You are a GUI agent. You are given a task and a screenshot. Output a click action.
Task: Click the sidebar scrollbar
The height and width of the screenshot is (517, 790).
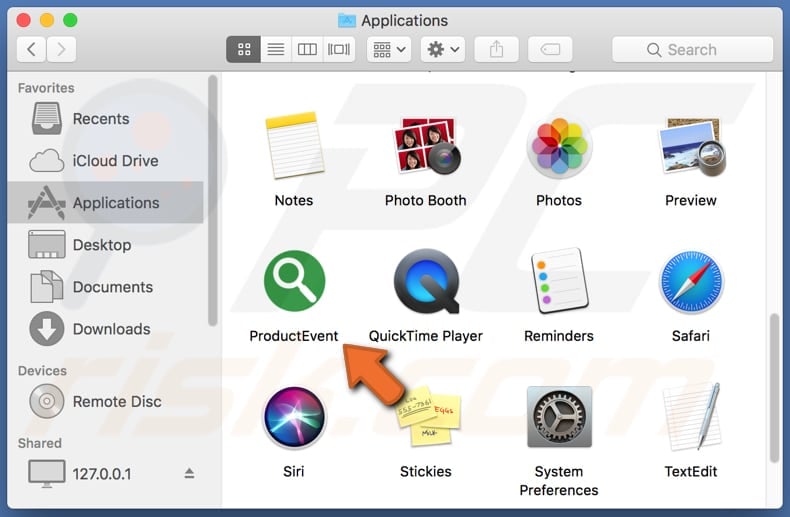213,201
